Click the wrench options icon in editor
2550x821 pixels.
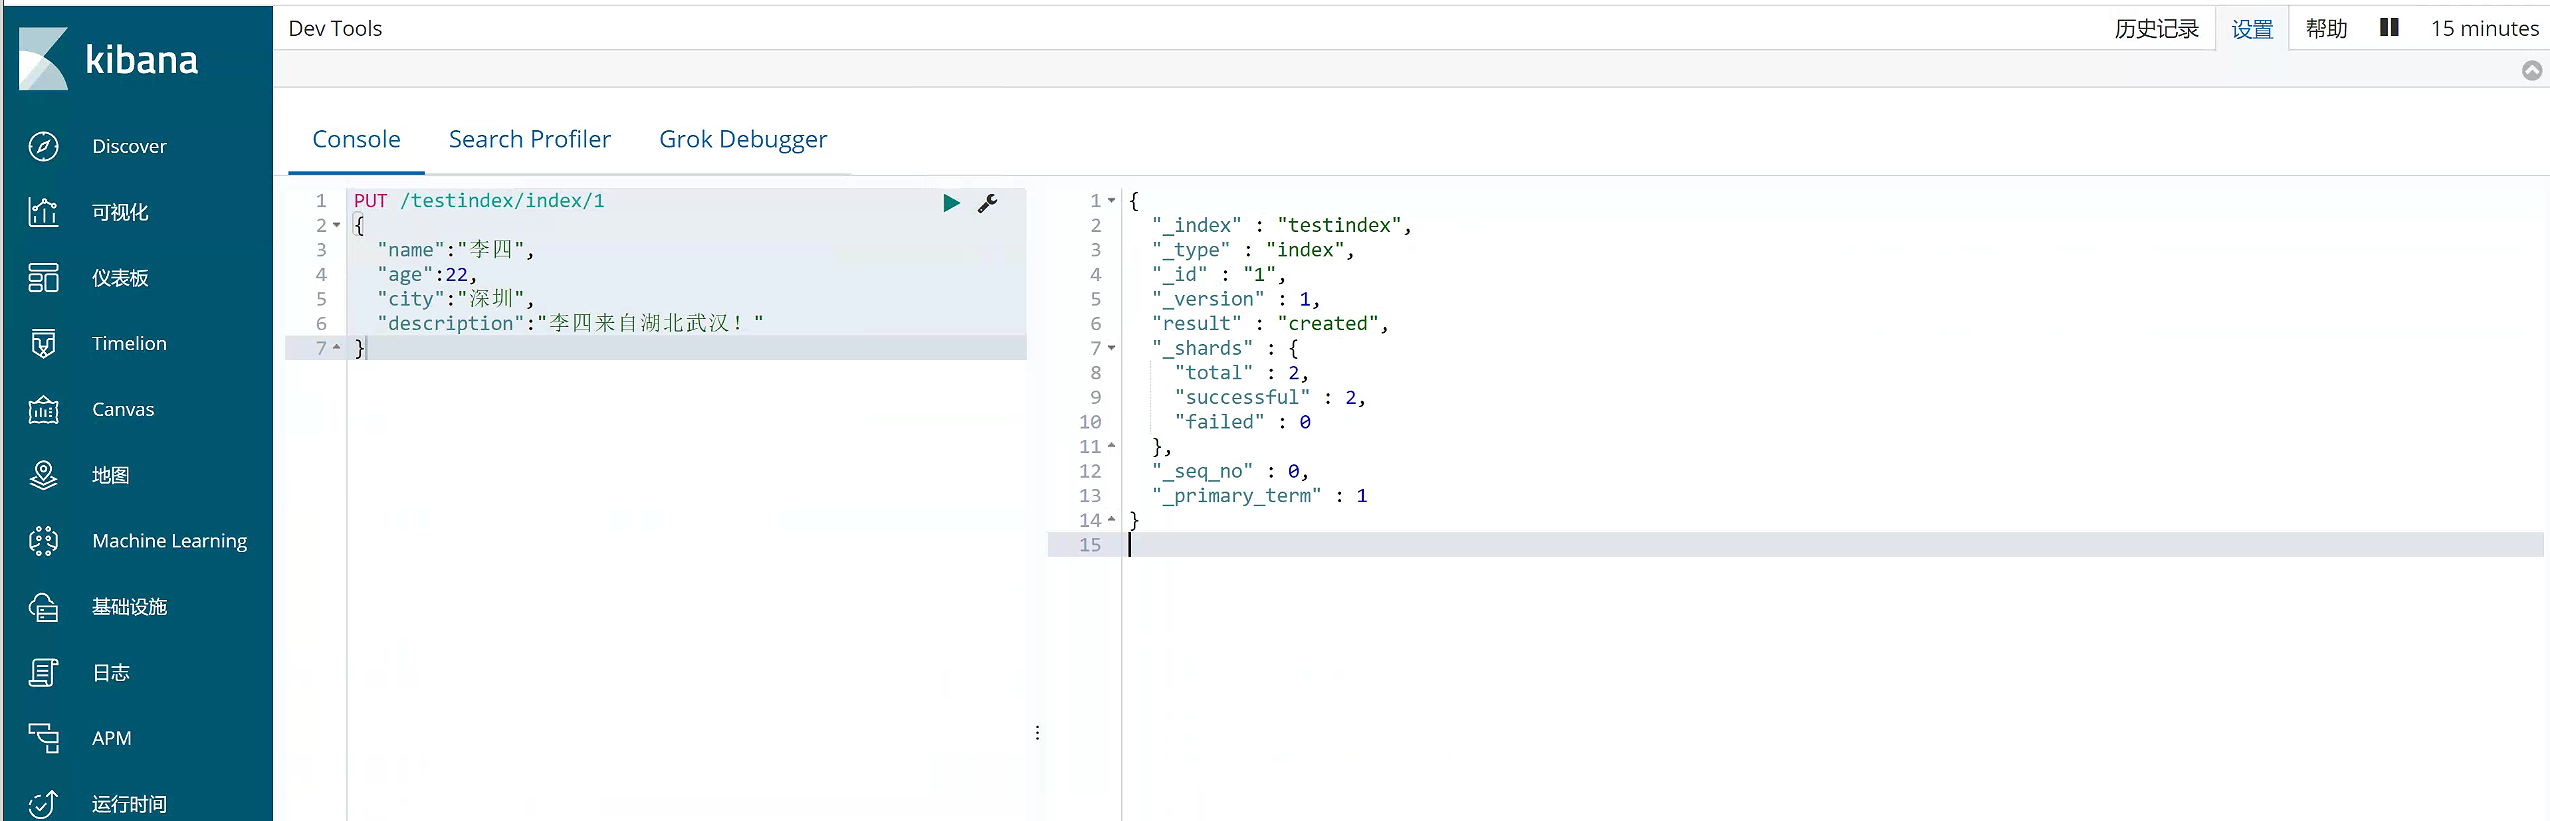click(x=987, y=203)
